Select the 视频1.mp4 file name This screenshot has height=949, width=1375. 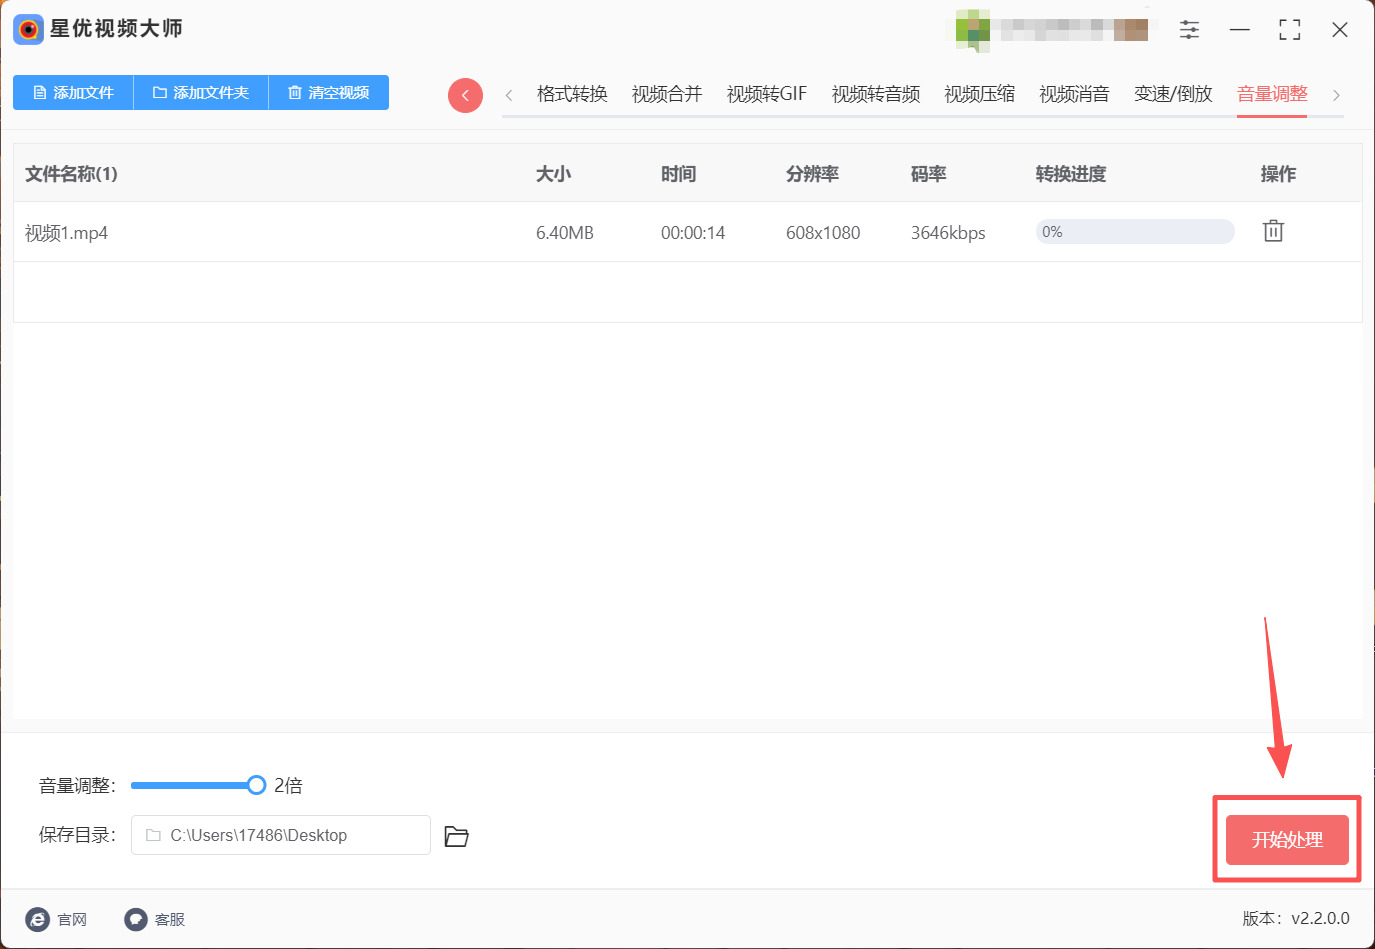66,233
